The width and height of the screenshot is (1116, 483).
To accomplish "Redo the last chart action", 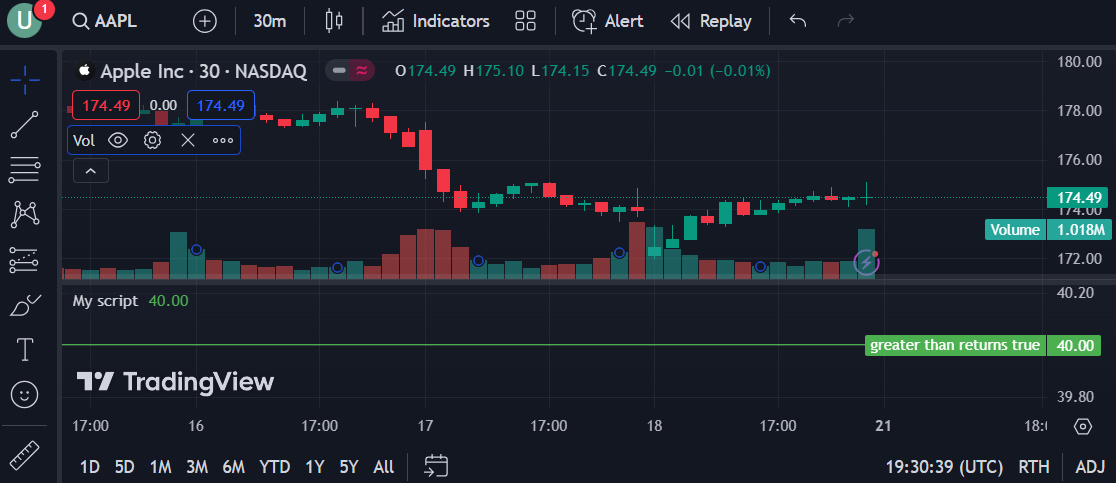I will click(x=846, y=21).
